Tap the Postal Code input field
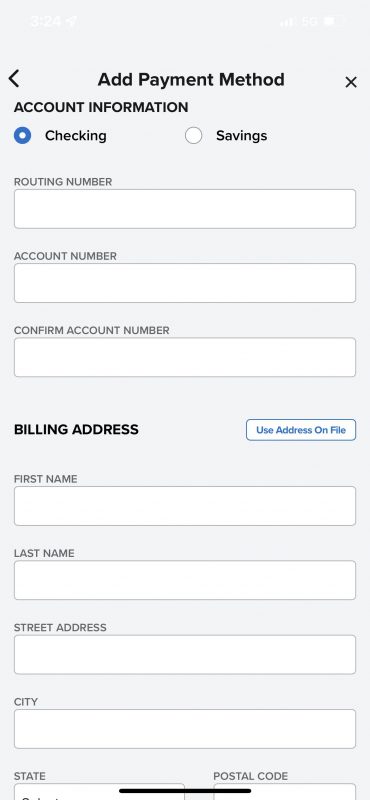Screen dimensions: 370x800 [x=285, y=792]
